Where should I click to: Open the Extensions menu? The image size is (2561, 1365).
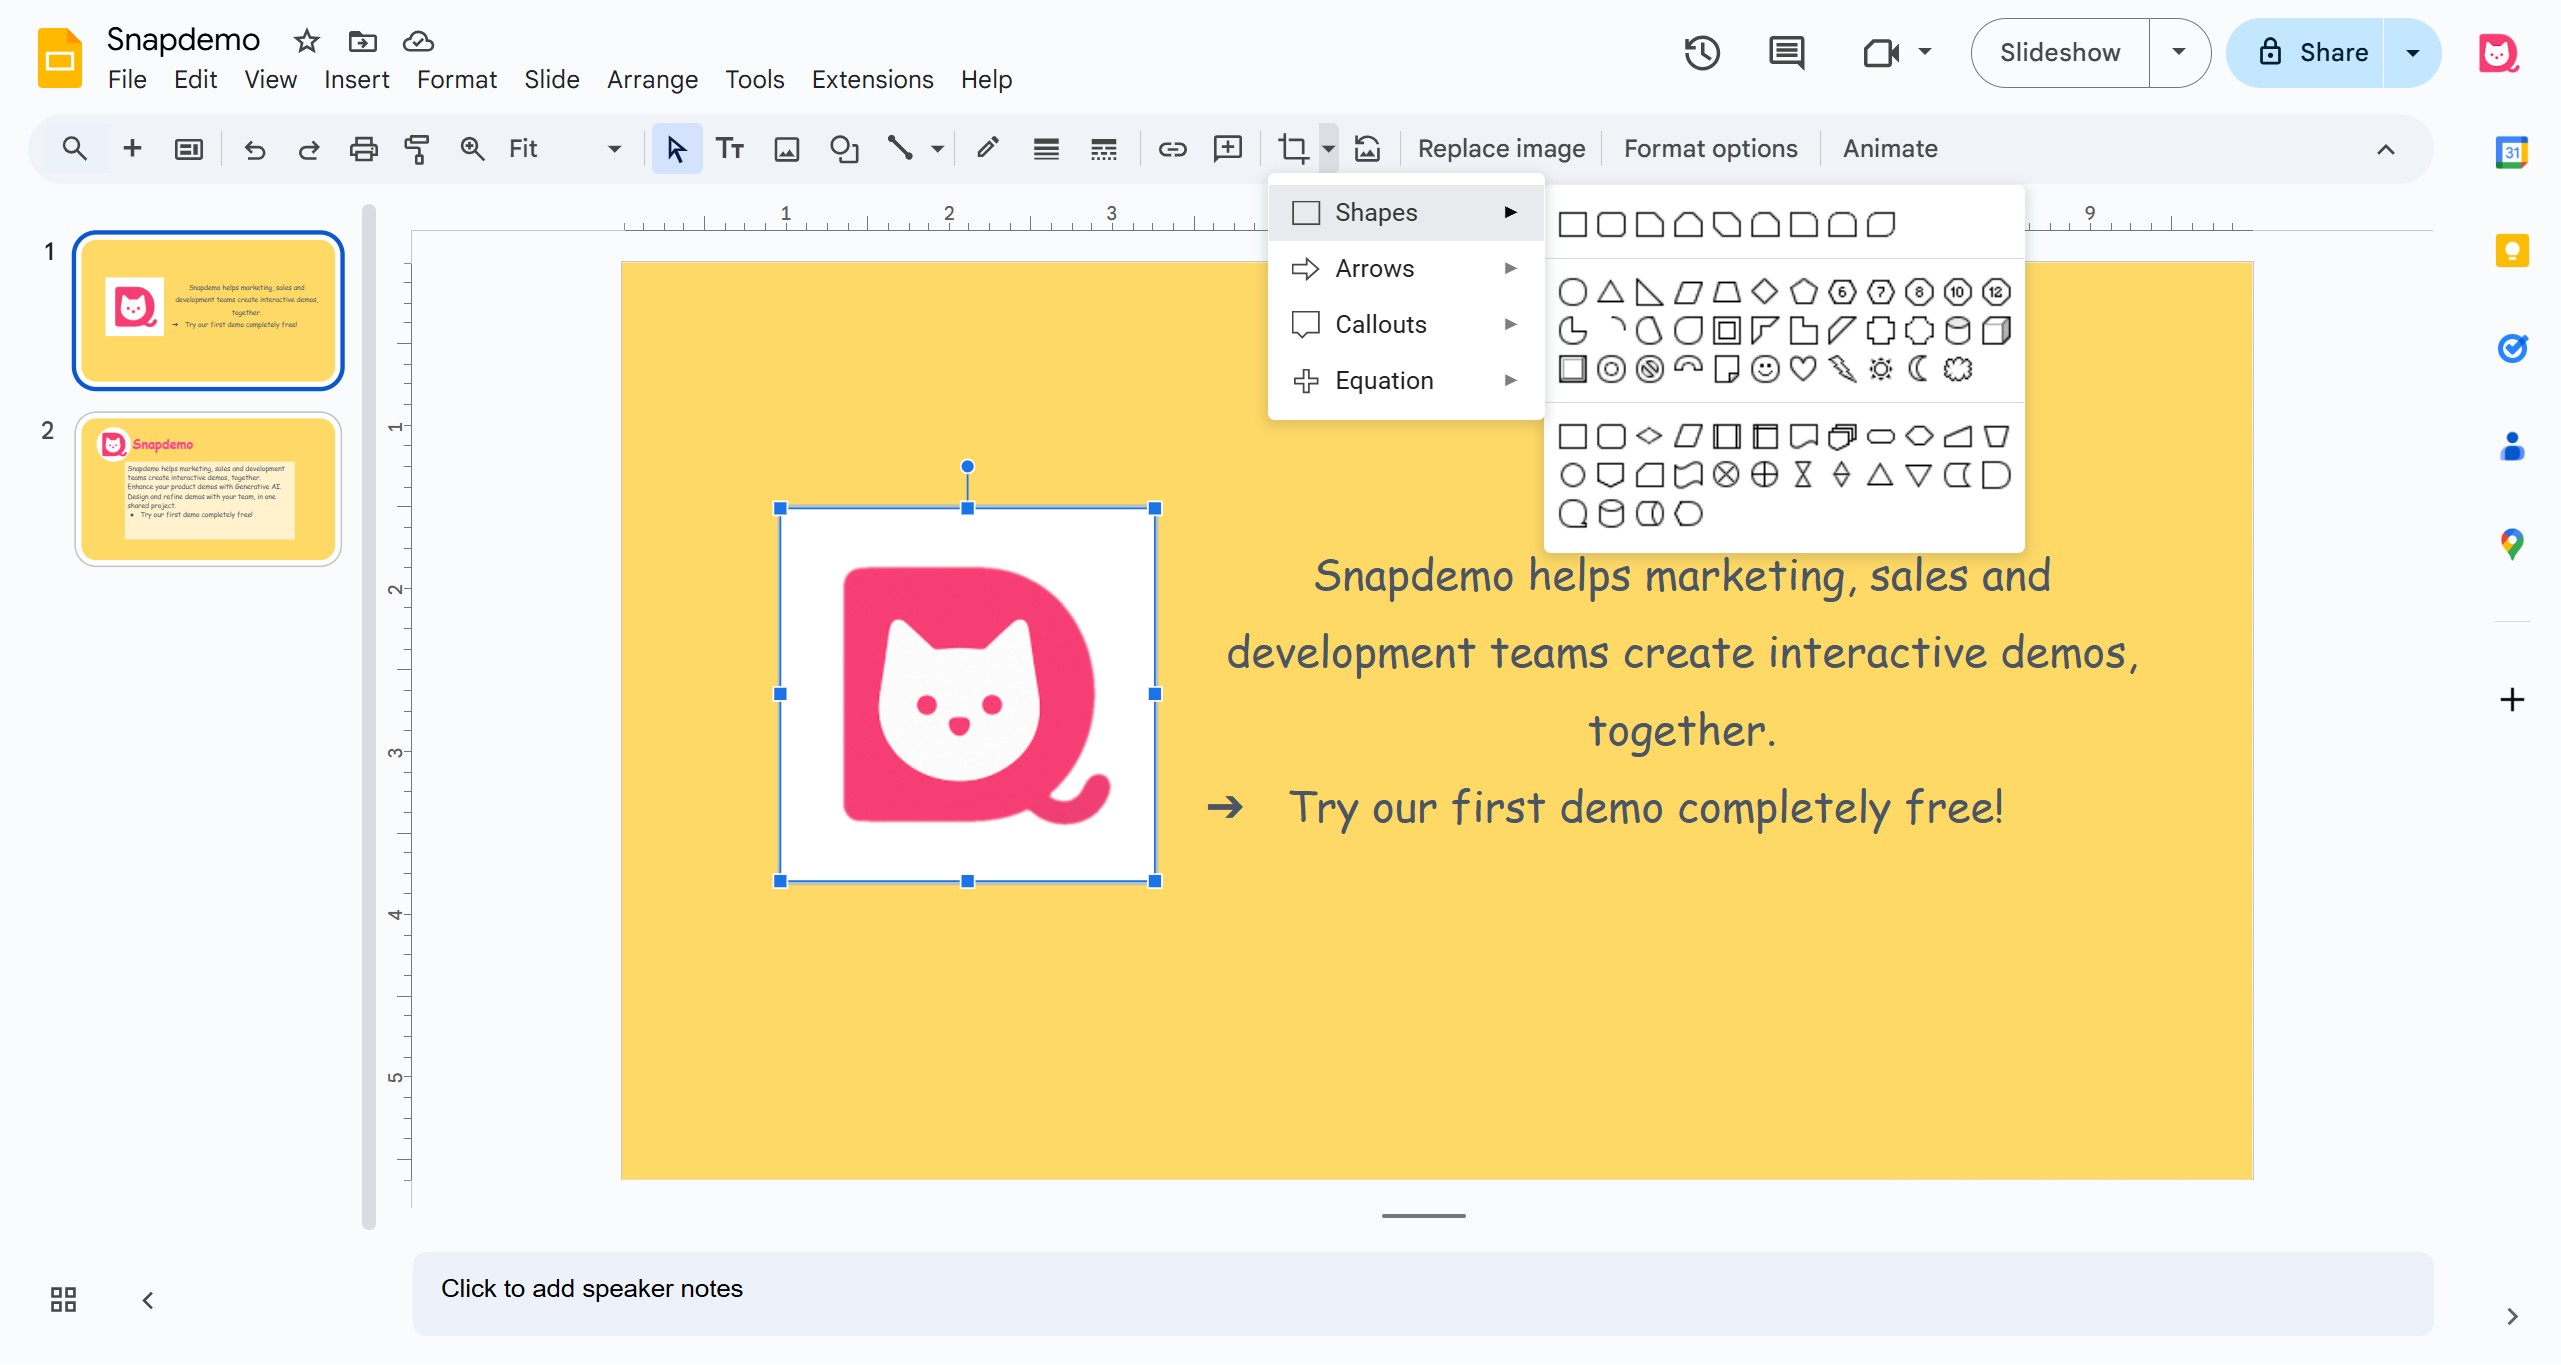[872, 80]
